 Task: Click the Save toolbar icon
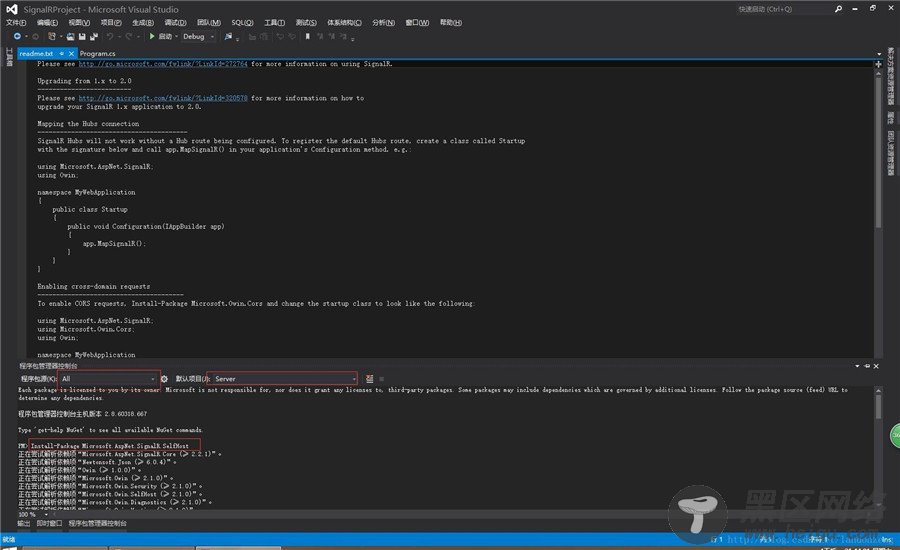[x=82, y=36]
